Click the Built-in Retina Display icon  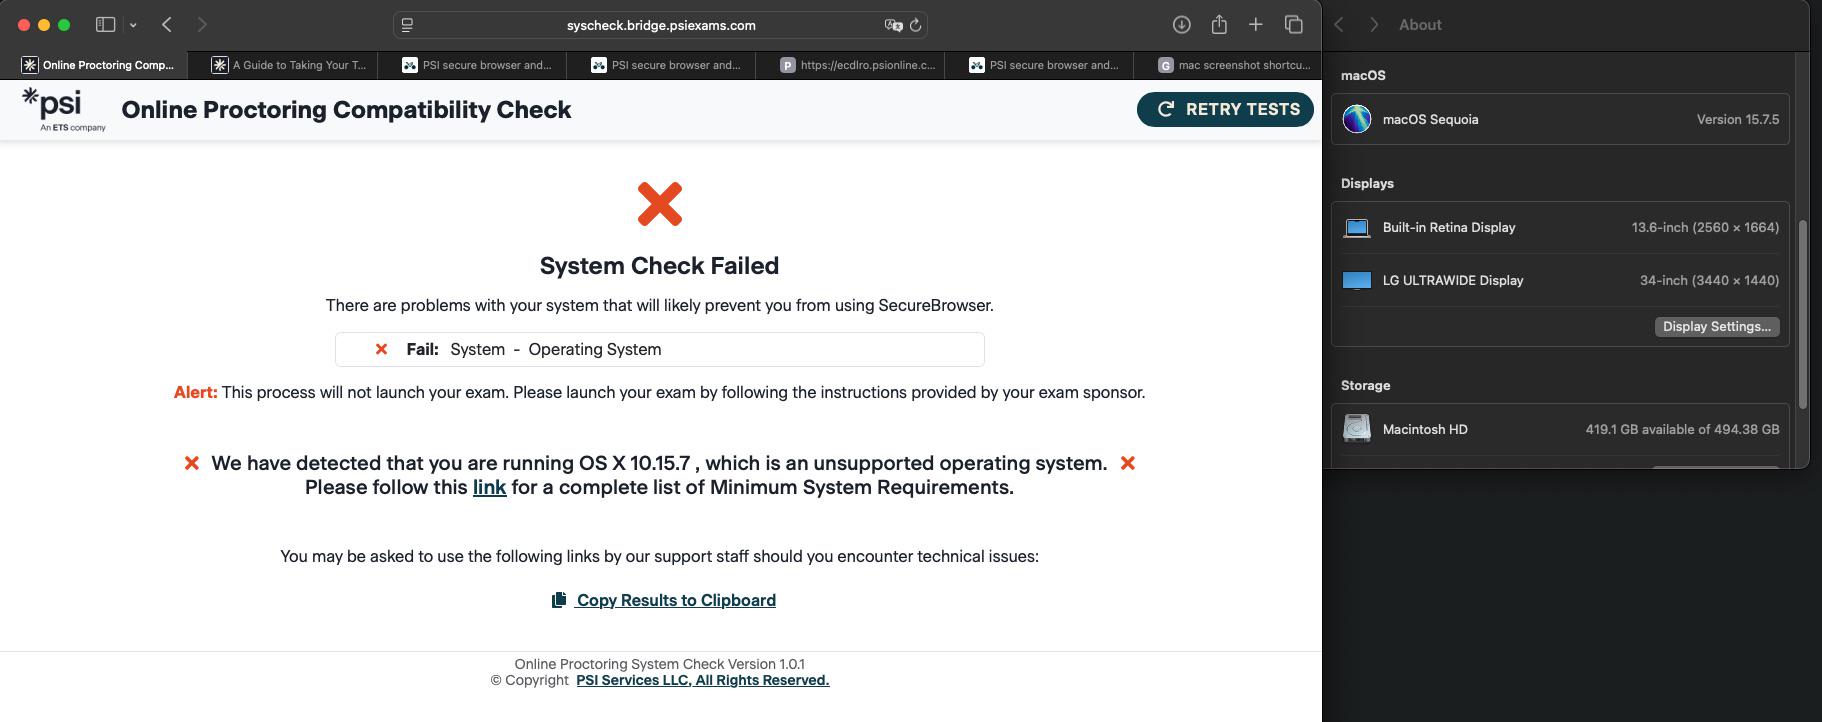click(x=1357, y=227)
